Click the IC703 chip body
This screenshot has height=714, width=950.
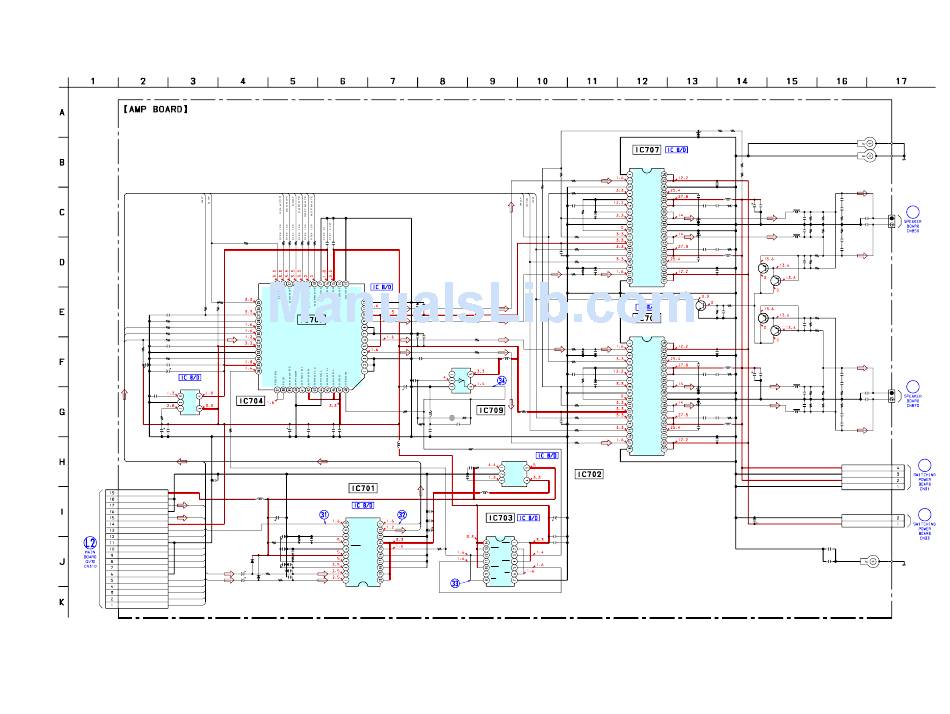coord(499,561)
